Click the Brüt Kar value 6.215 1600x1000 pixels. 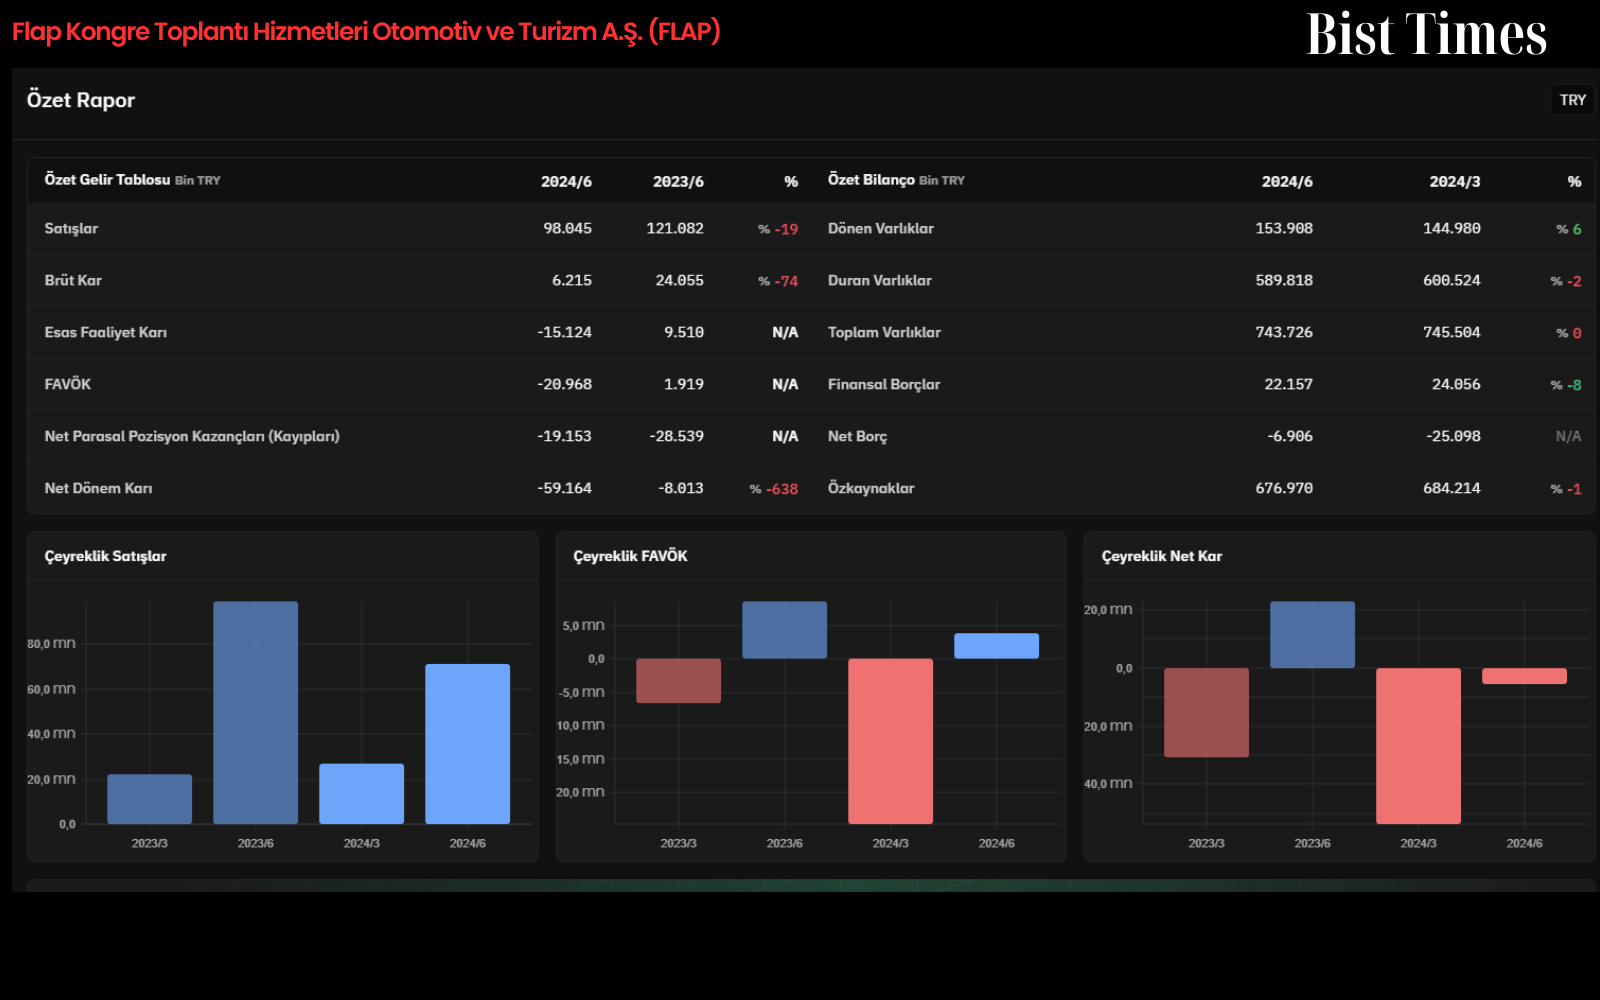572,281
